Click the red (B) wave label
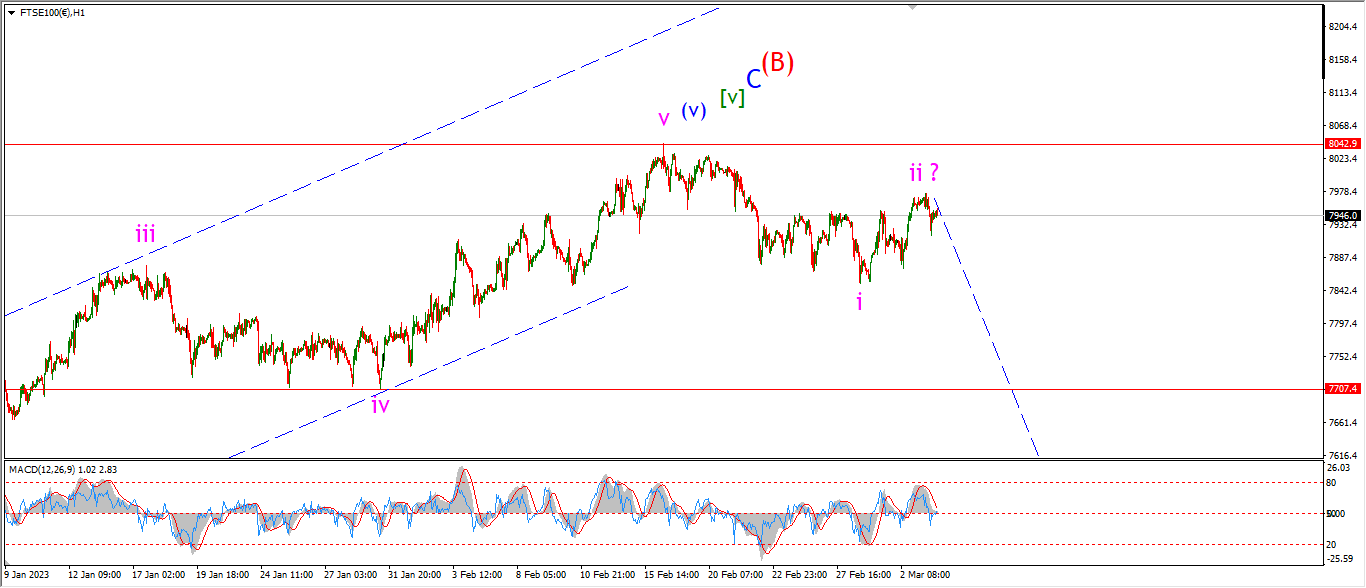Image resolution: width=1366 pixels, height=588 pixels. pyautogui.click(x=778, y=63)
